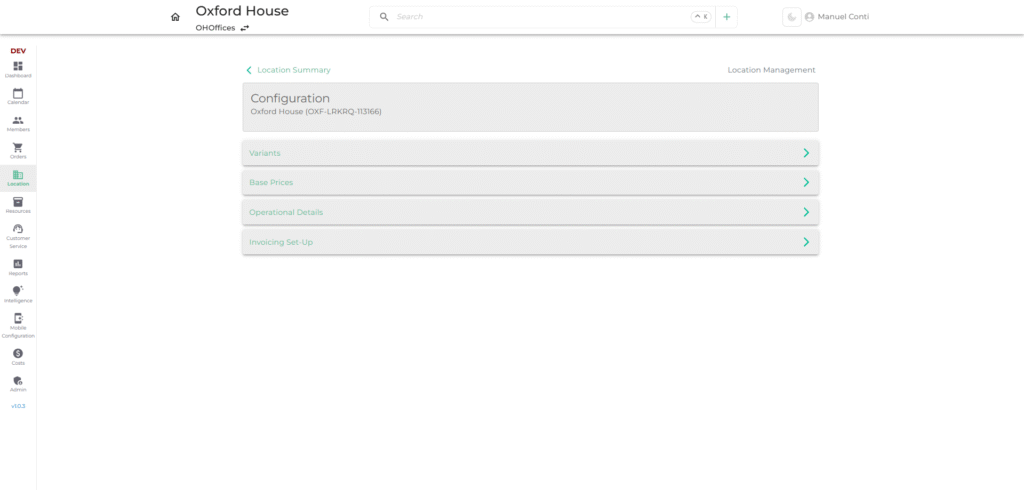The height and width of the screenshot is (490, 1024).
Task: Open Intelligence lightbulb icon
Action: 18,293
